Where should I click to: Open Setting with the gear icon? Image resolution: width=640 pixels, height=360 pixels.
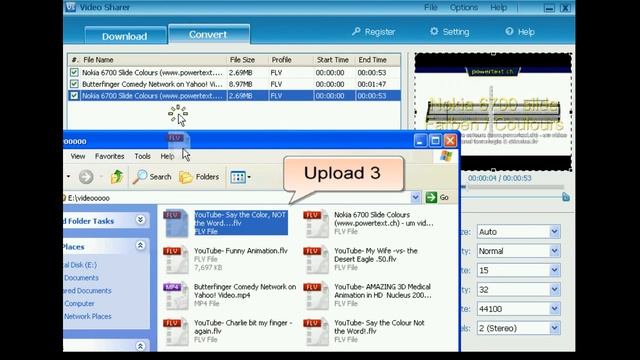(449, 32)
